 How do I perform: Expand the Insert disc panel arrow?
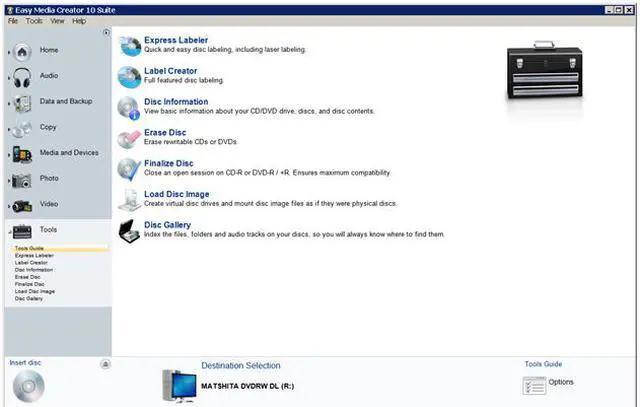(x=105, y=365)
